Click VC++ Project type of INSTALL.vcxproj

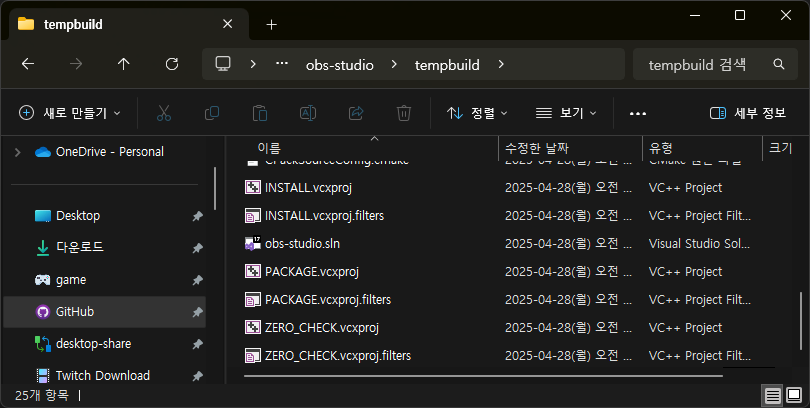[x=685, y=187]
